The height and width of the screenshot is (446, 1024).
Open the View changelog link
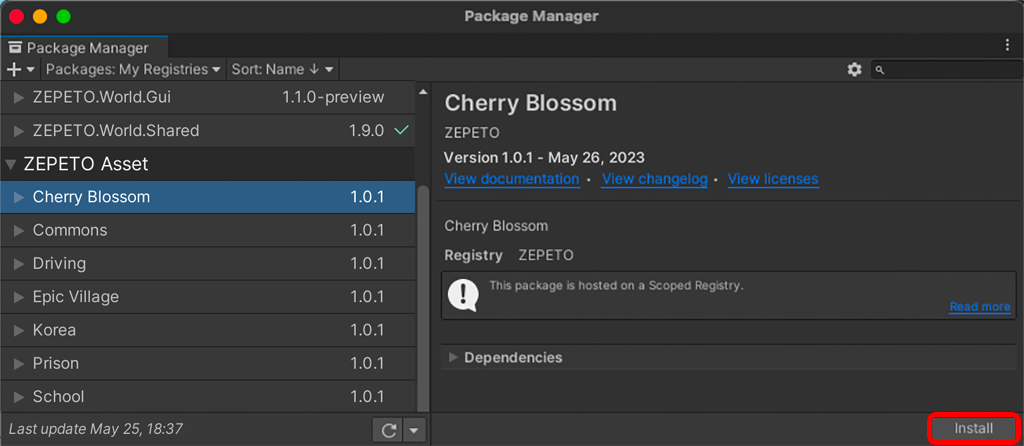(x=654, y=178)
